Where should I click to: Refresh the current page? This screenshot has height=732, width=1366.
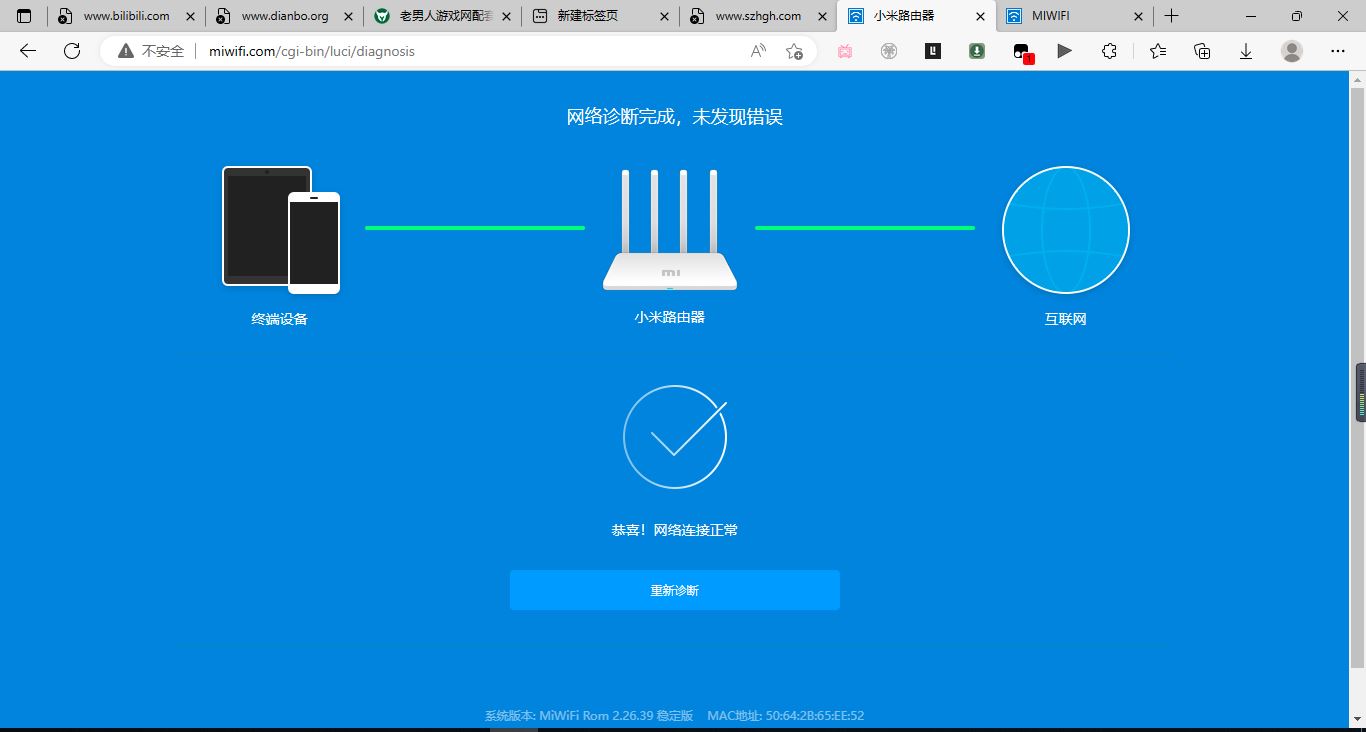(72, 51)
